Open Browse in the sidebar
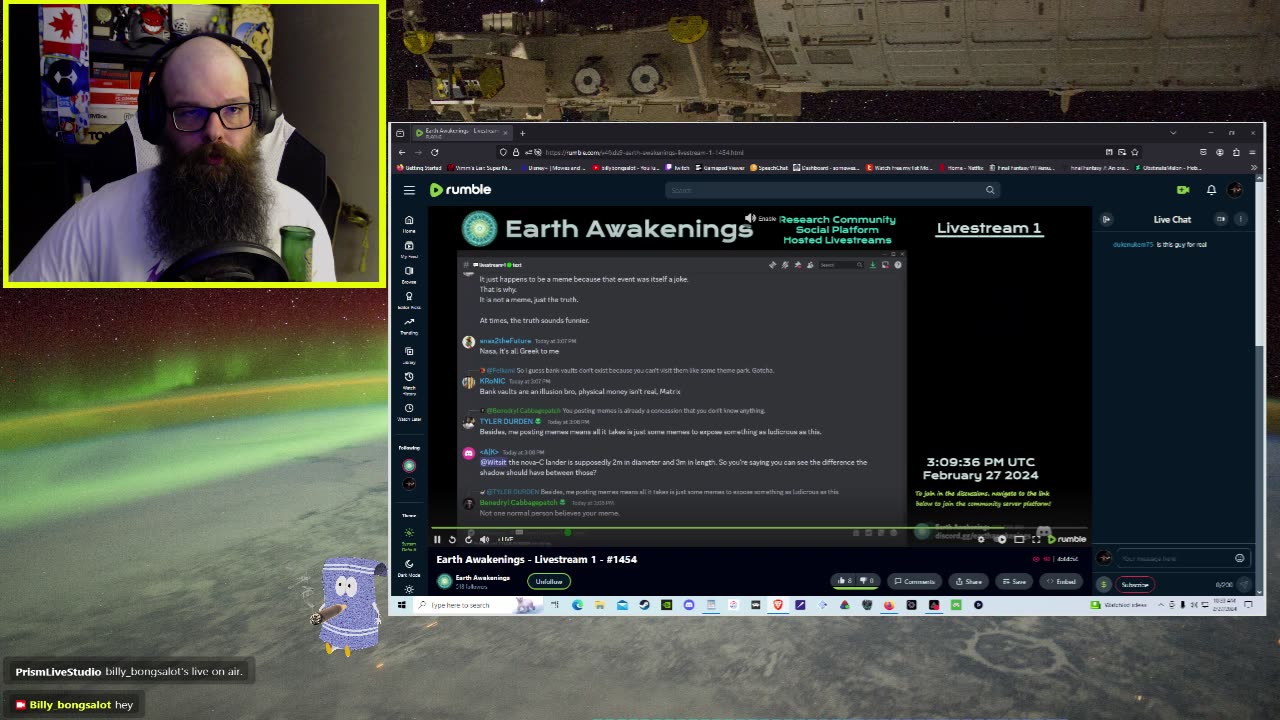This screenshot has height=720, width=1280. 409,274
